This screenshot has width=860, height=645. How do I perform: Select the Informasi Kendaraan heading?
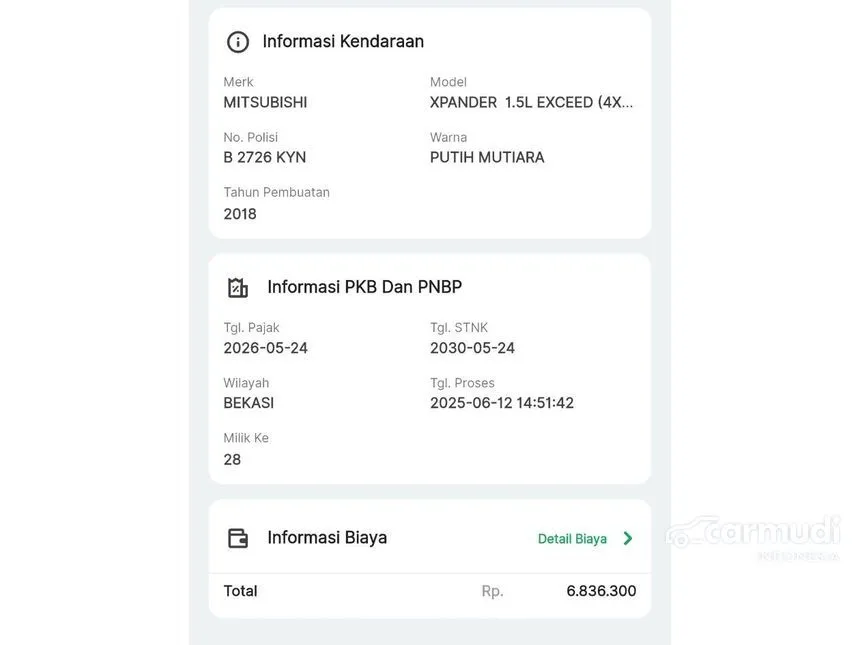(x=343, y=41)
